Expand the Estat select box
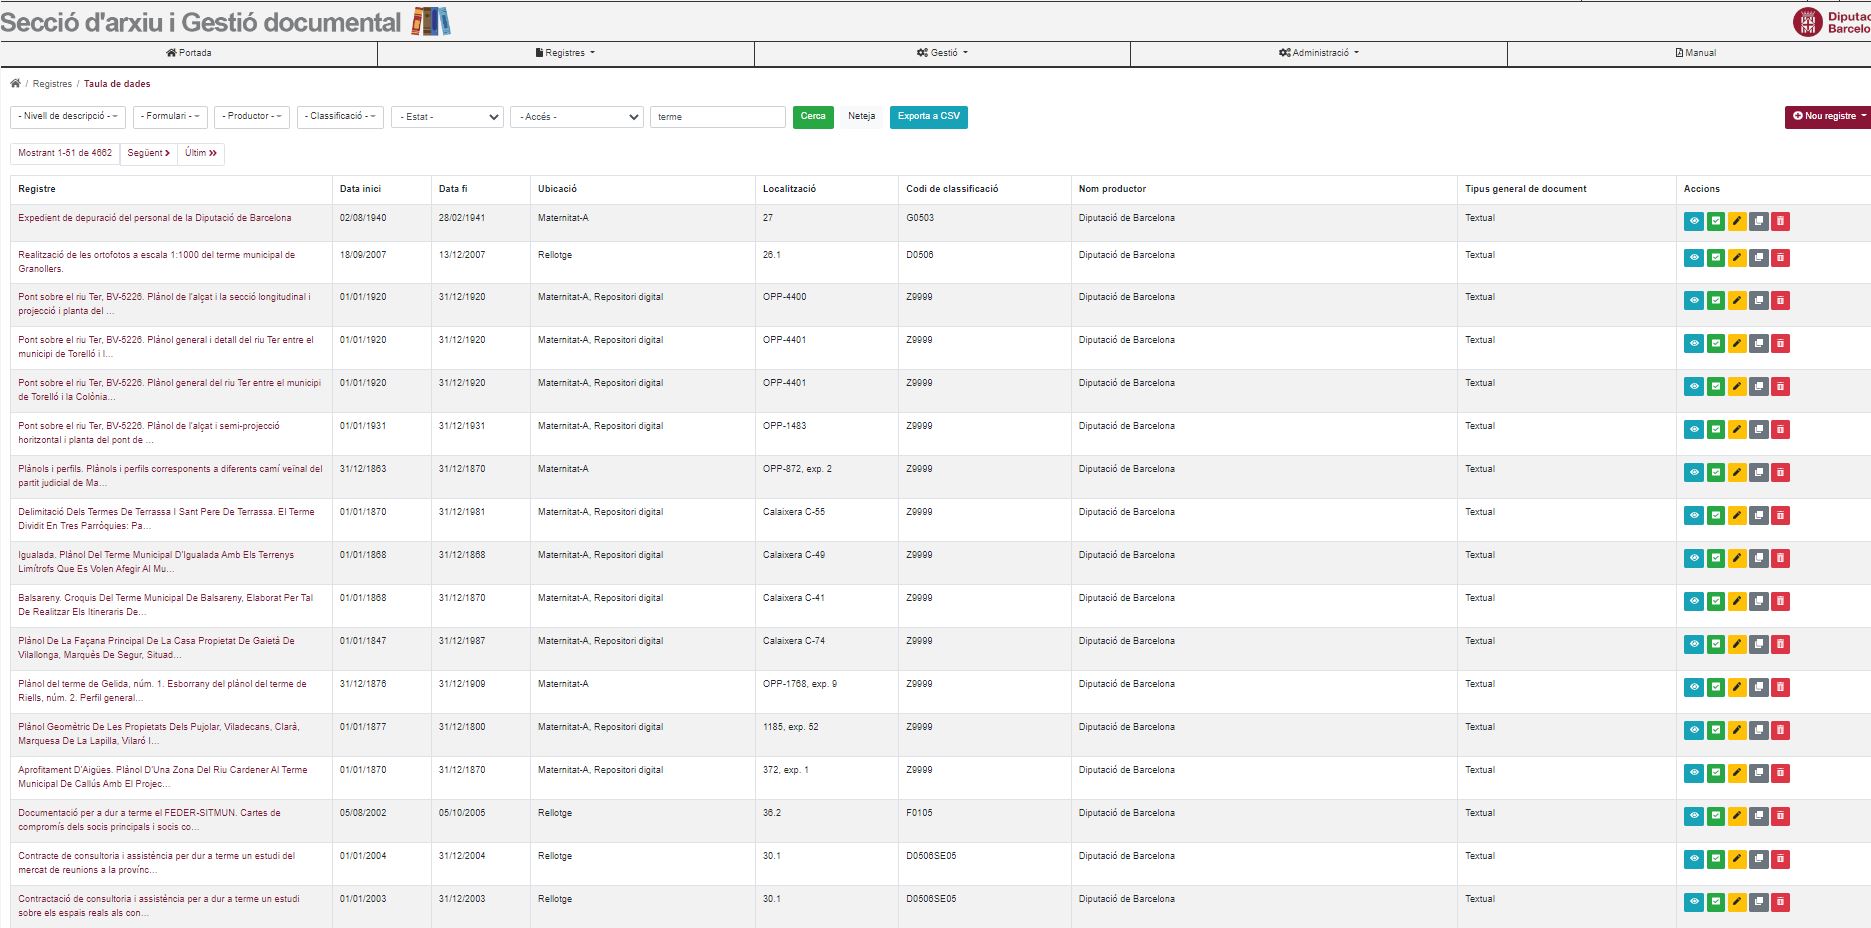Viewport: 1871px width, 928px height. click(x=447, y=117)
